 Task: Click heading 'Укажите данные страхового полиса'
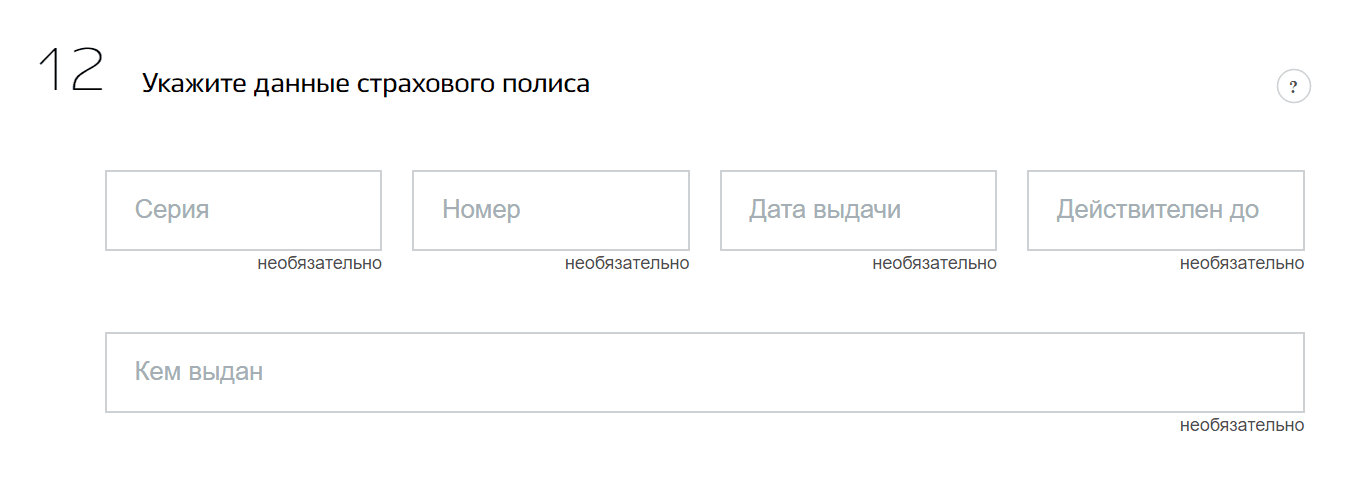(x=365, y=84)
